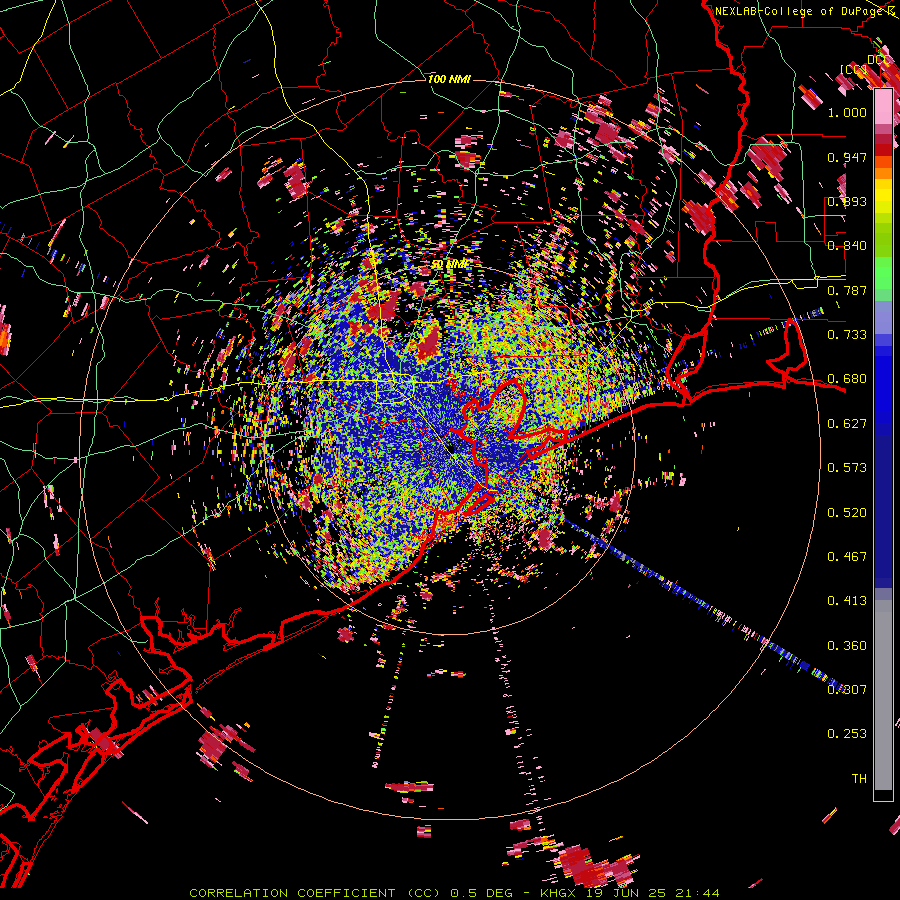The height and width of the screenshot is (900, 900).
Task: Click the "1.000" color scale value
Action: (x=847, y=112)
